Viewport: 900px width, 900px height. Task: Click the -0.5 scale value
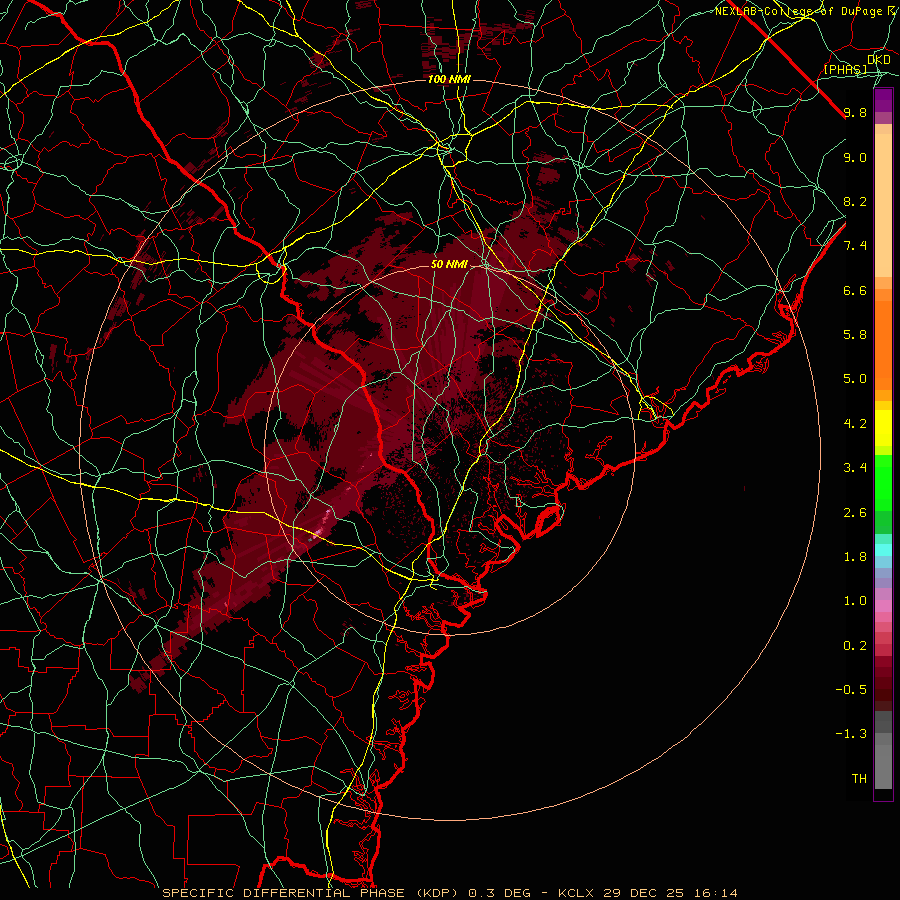tap(851, 690)
